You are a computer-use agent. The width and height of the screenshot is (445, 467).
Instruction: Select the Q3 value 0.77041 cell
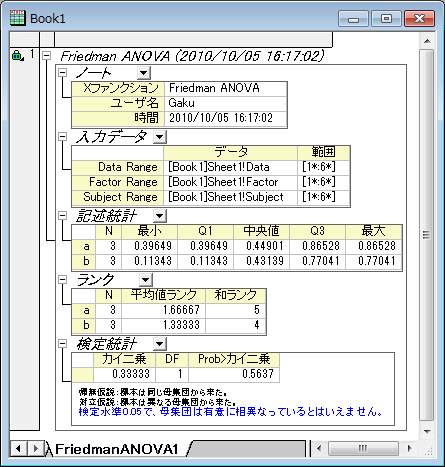[318, 261]
